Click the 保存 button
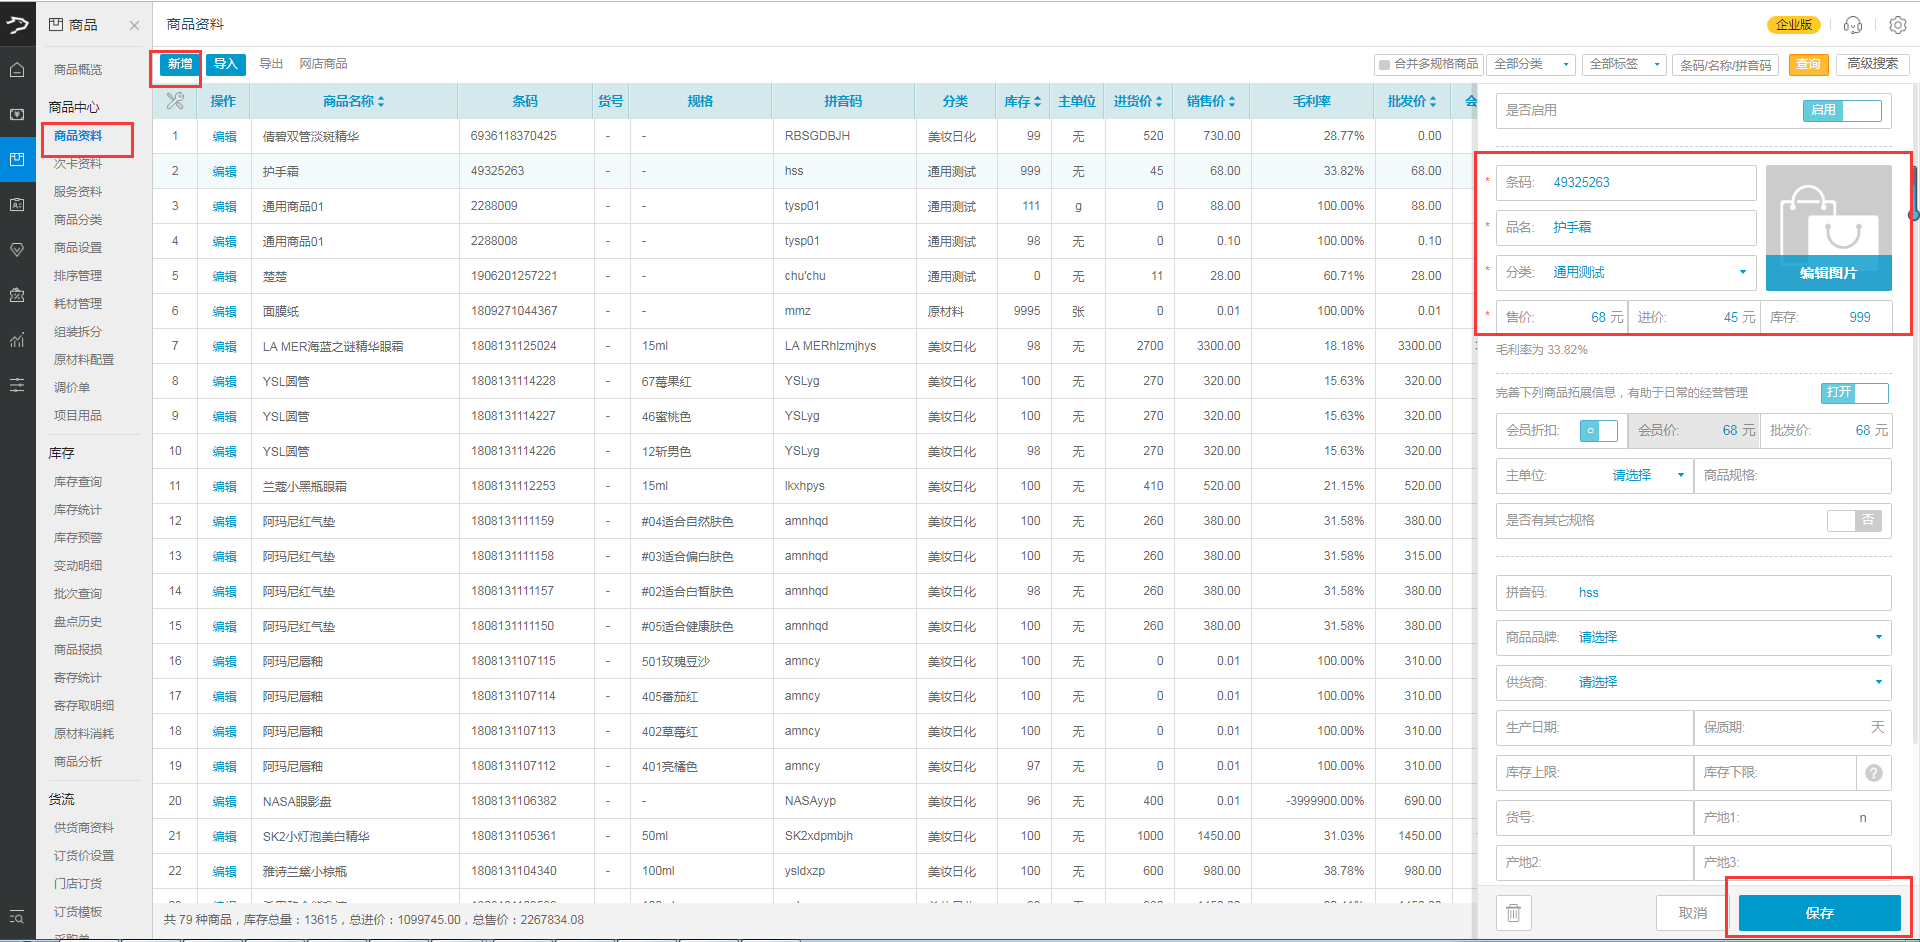The image size is (1920, 942). click(1819, 913)
